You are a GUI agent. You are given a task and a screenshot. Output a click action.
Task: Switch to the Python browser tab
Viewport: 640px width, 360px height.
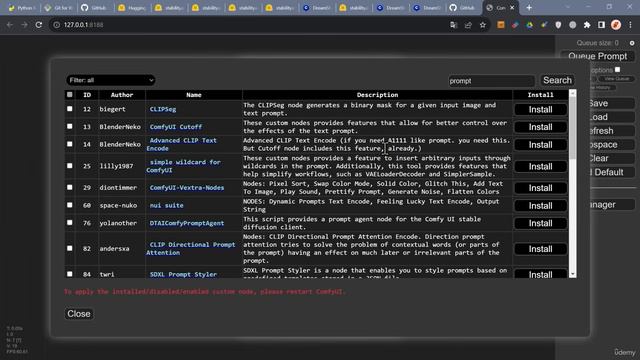click(x=22, y=8)
